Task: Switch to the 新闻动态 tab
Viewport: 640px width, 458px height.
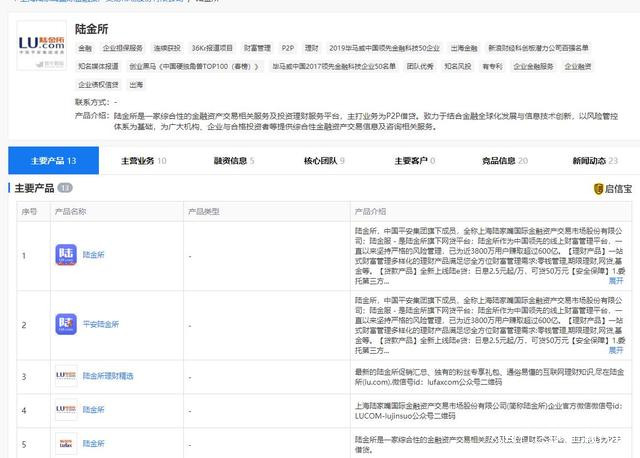Action: 595,160
